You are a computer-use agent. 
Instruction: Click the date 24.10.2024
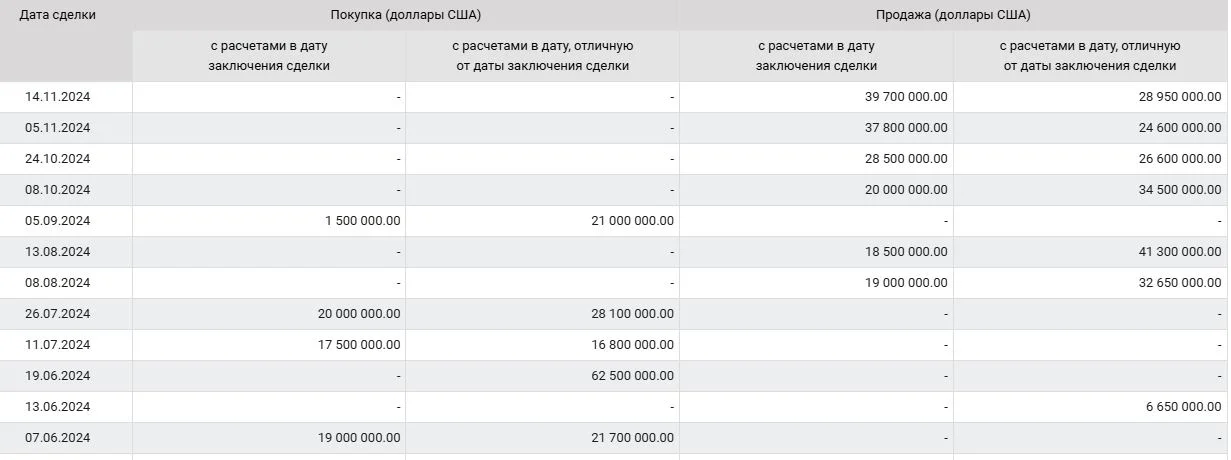coord(58,159)
